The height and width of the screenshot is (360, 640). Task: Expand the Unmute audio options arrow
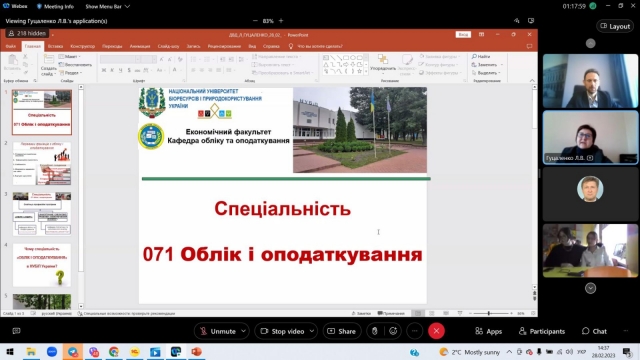[244, 331]
